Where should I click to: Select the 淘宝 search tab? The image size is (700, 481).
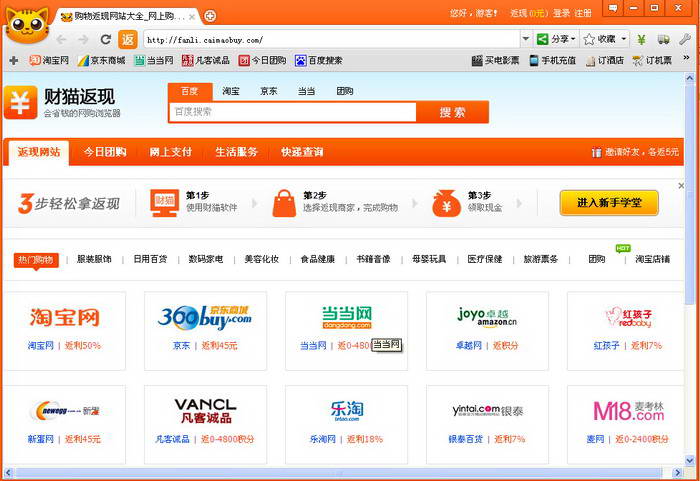(231, 91)
